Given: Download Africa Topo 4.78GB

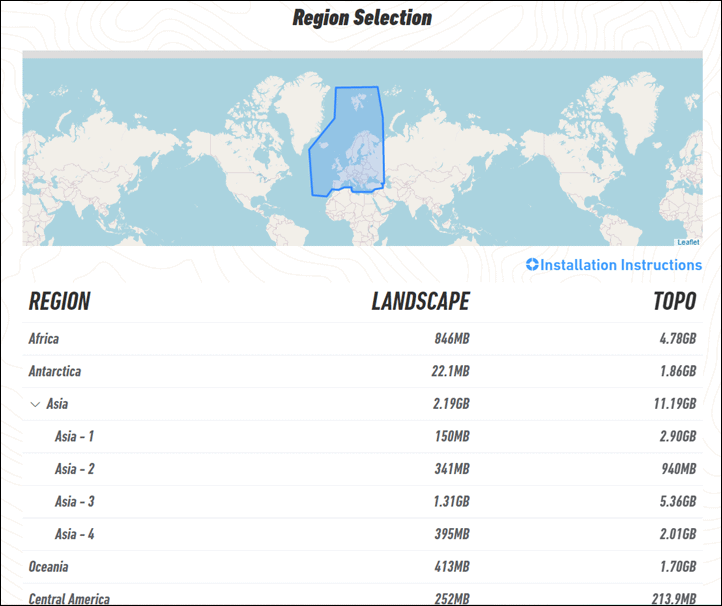Looking at the screenshot, I should click(677, 338).
